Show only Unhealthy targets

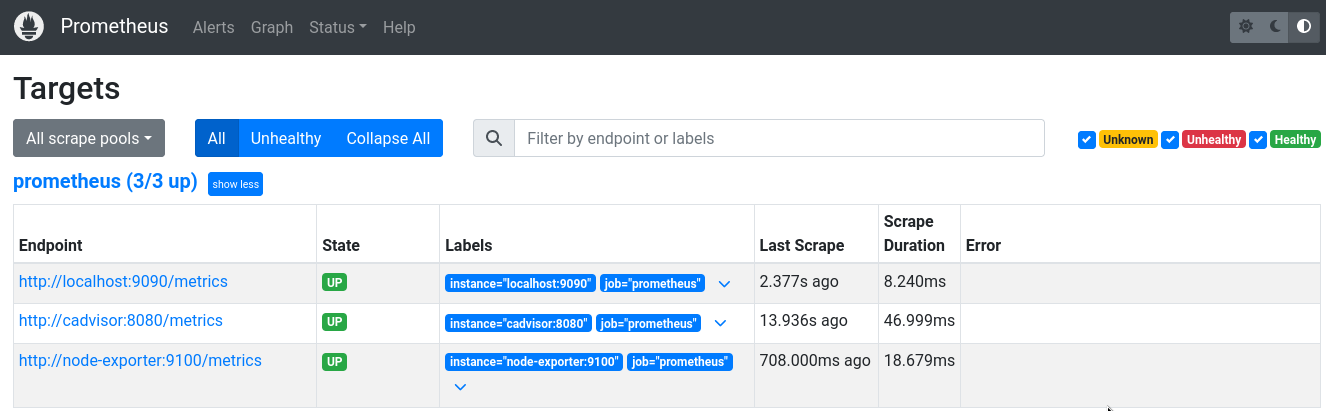pyautogui.click(x=286, y=138)
